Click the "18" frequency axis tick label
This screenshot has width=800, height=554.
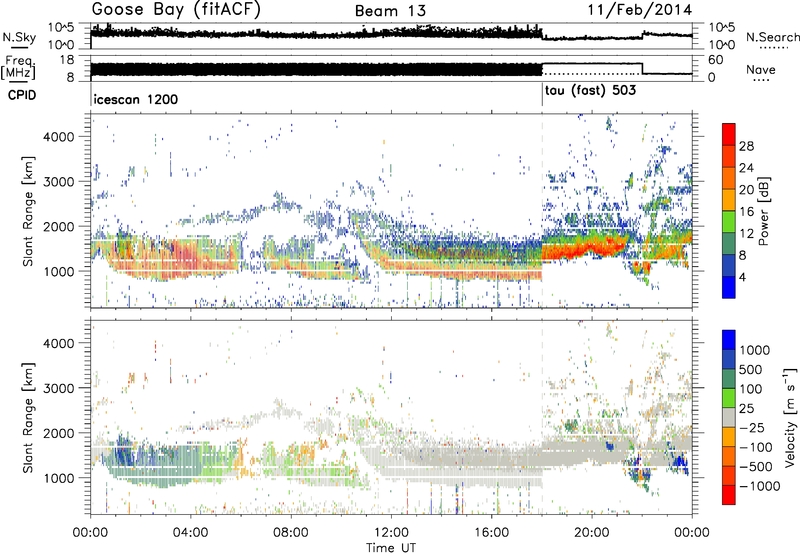[67, 60]
